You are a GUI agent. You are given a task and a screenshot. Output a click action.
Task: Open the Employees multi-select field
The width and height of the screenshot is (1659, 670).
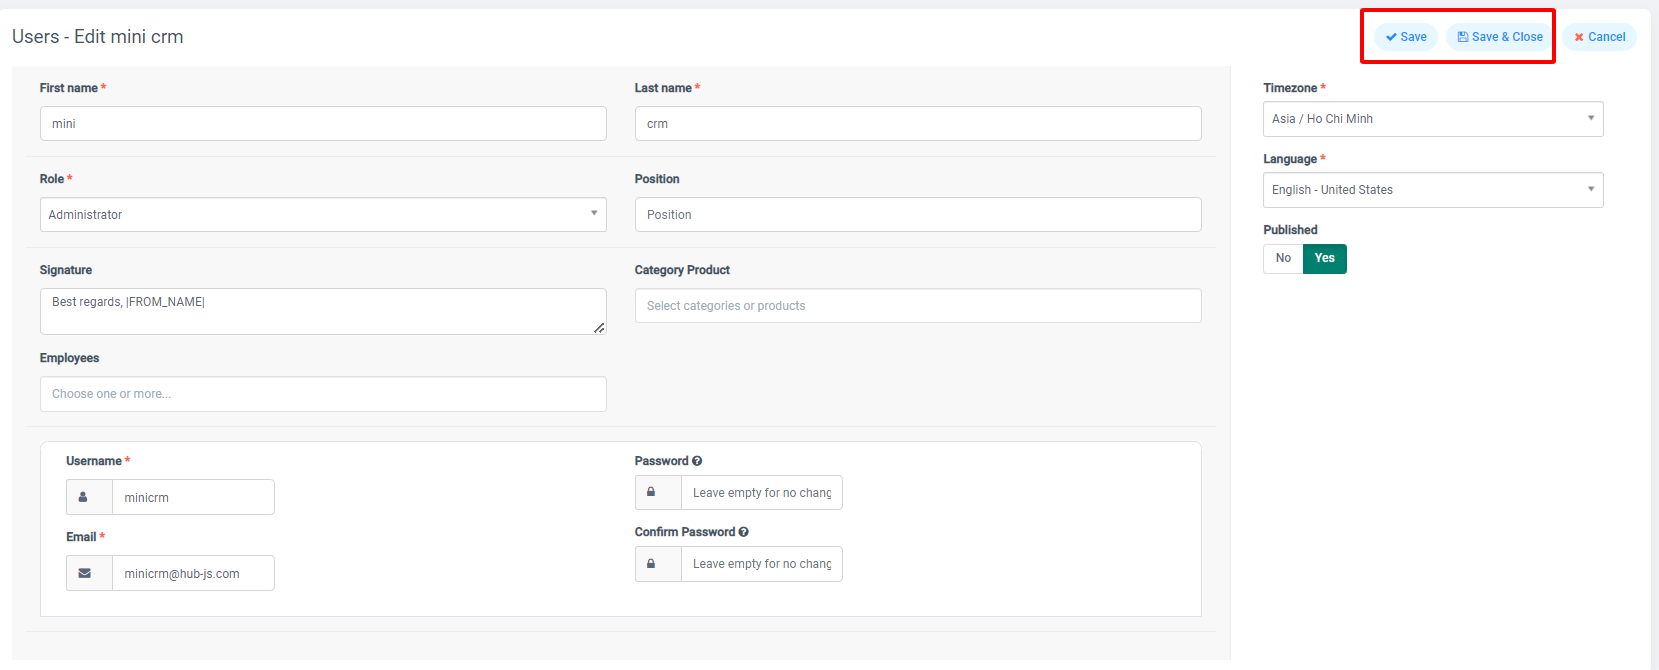pyautogui.click(x=323, y=394)
